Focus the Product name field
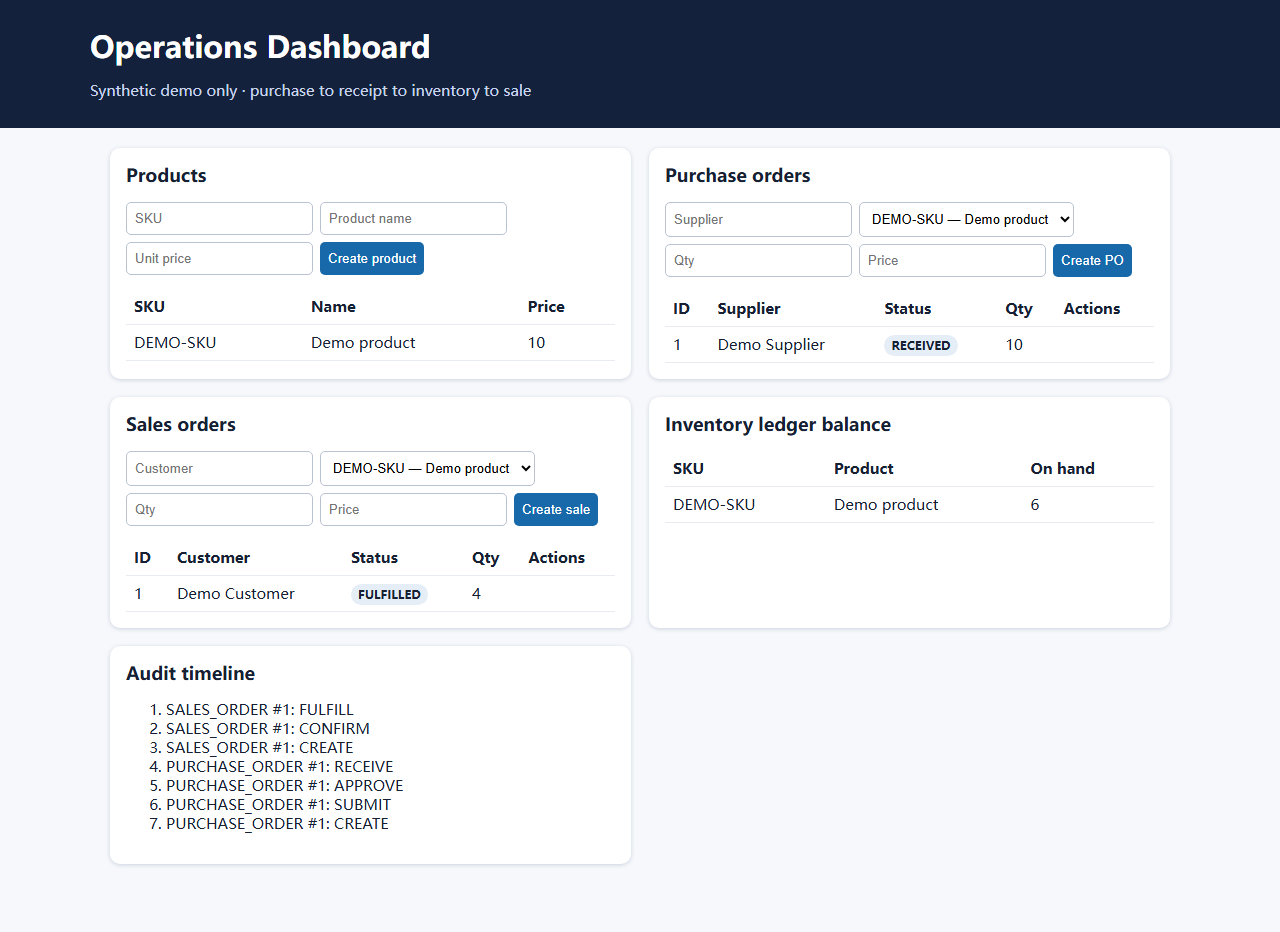This screenshot has height=932, width=1280. [x=413, y=218]
